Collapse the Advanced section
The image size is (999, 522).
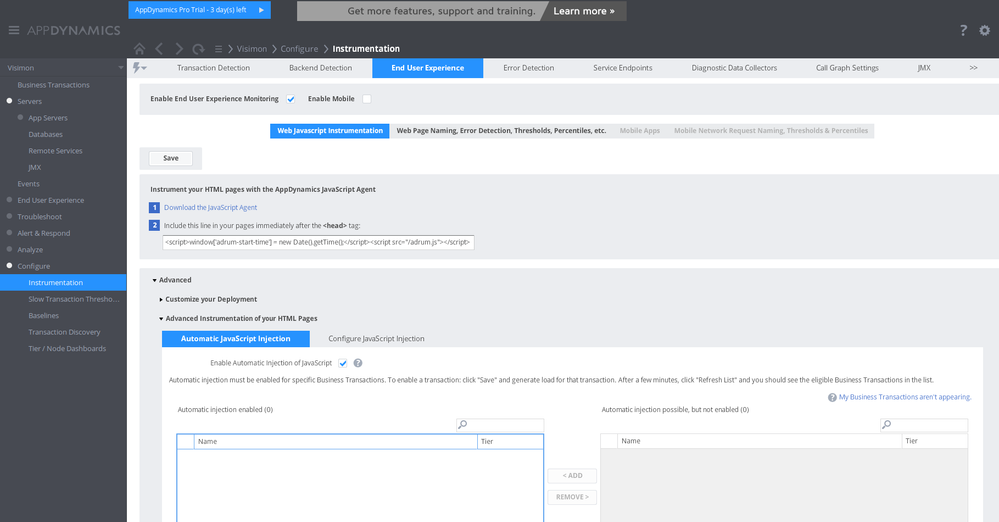pyautogui.click(x=154, y=280)
